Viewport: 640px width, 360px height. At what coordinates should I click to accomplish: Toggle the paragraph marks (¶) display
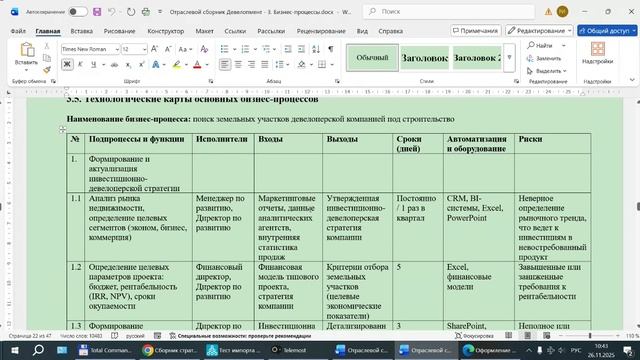(x=331, y=49)
